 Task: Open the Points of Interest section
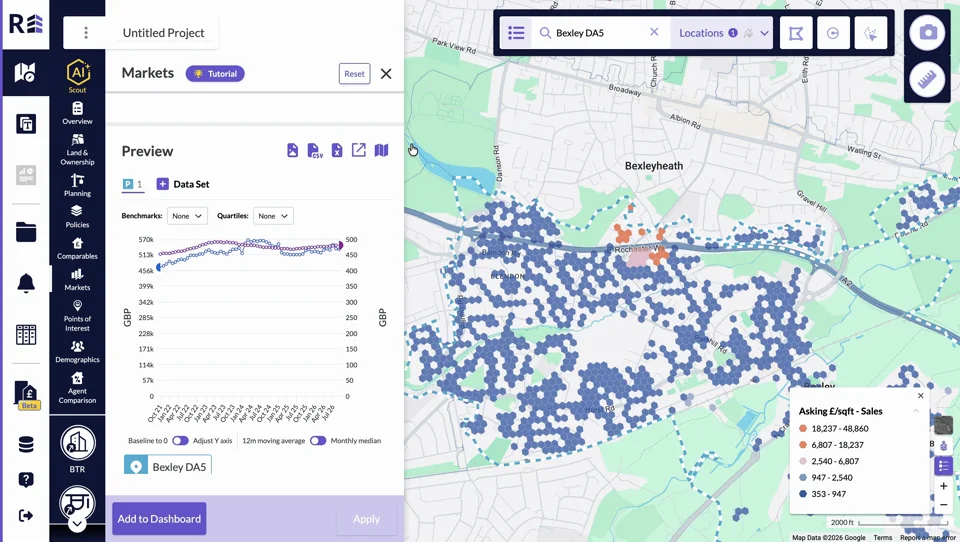[x=78, y=316]
